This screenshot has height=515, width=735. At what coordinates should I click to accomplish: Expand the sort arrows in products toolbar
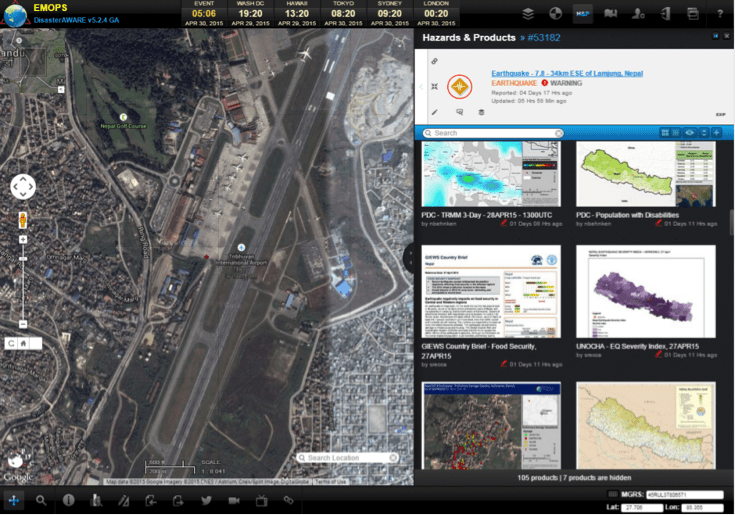(703, 133)
